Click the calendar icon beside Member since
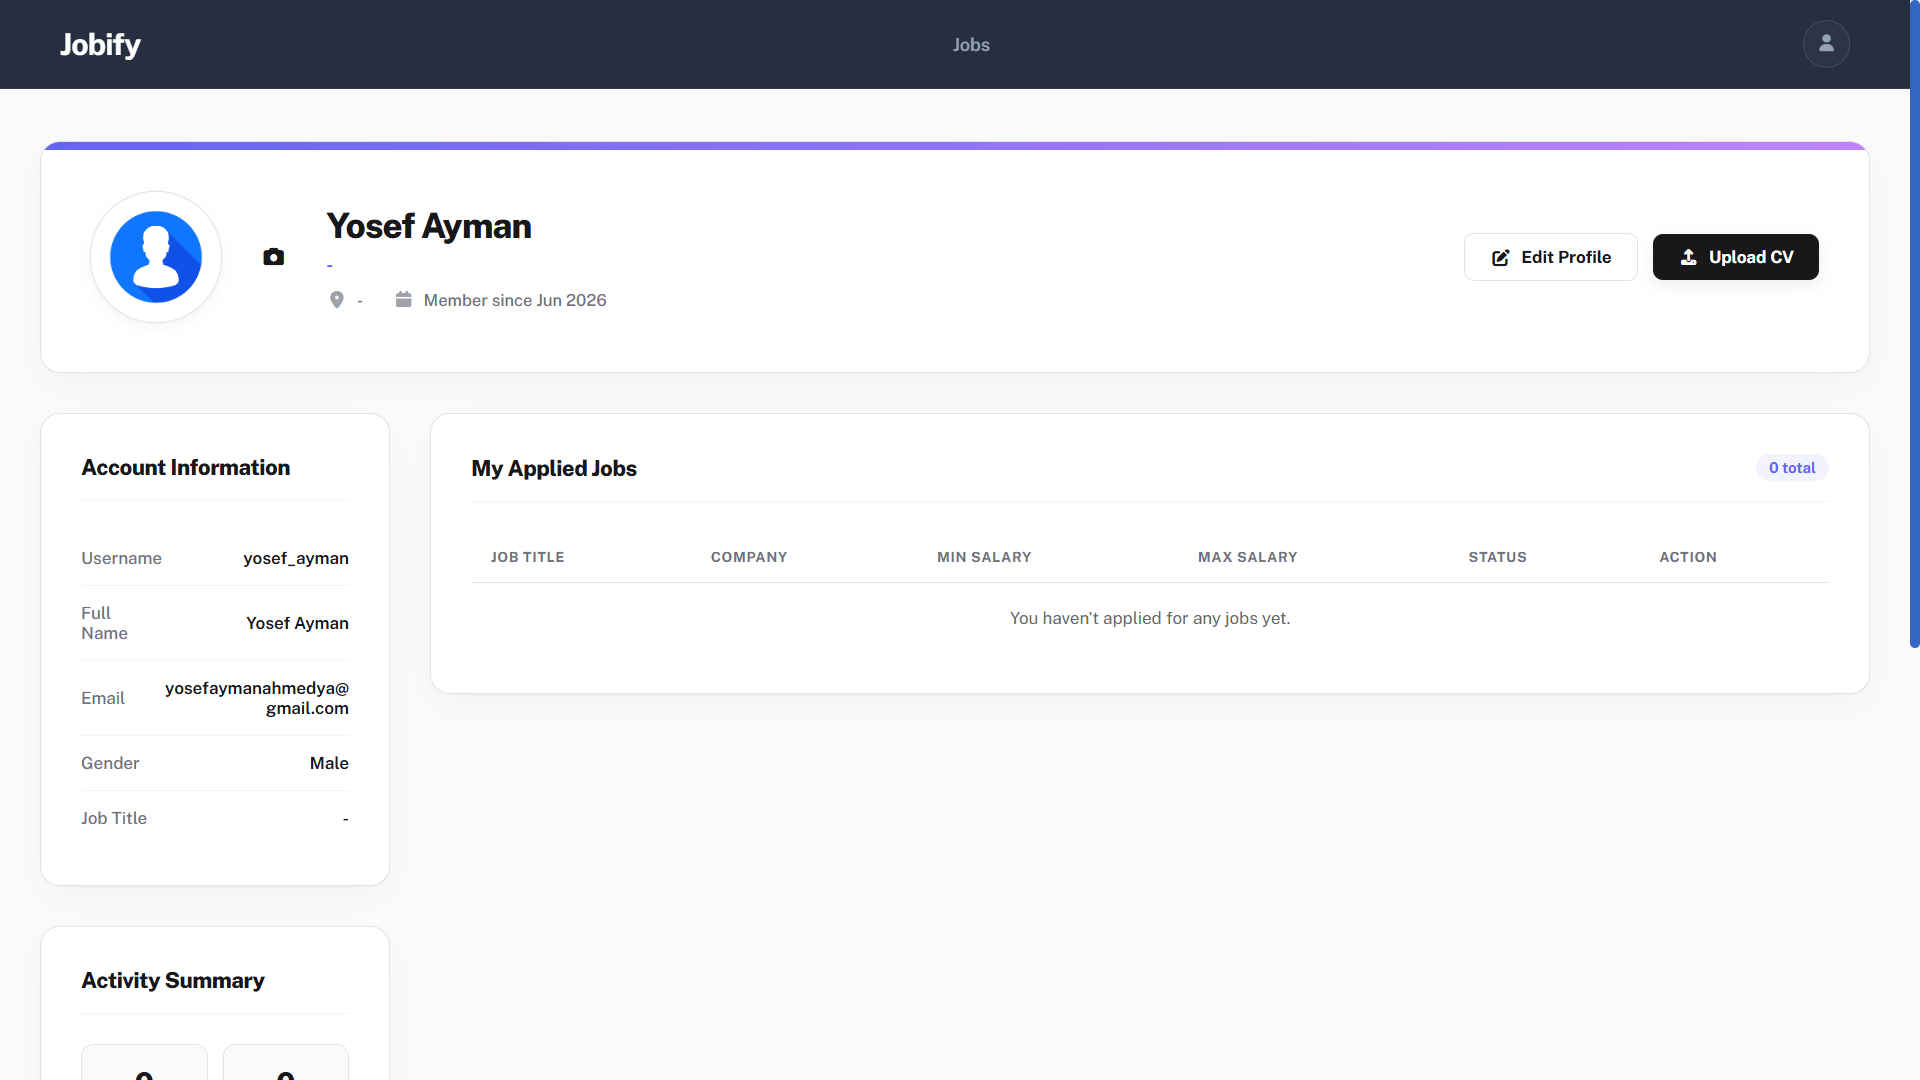This screenshot has height=1080, width=1920. [403, 299]
